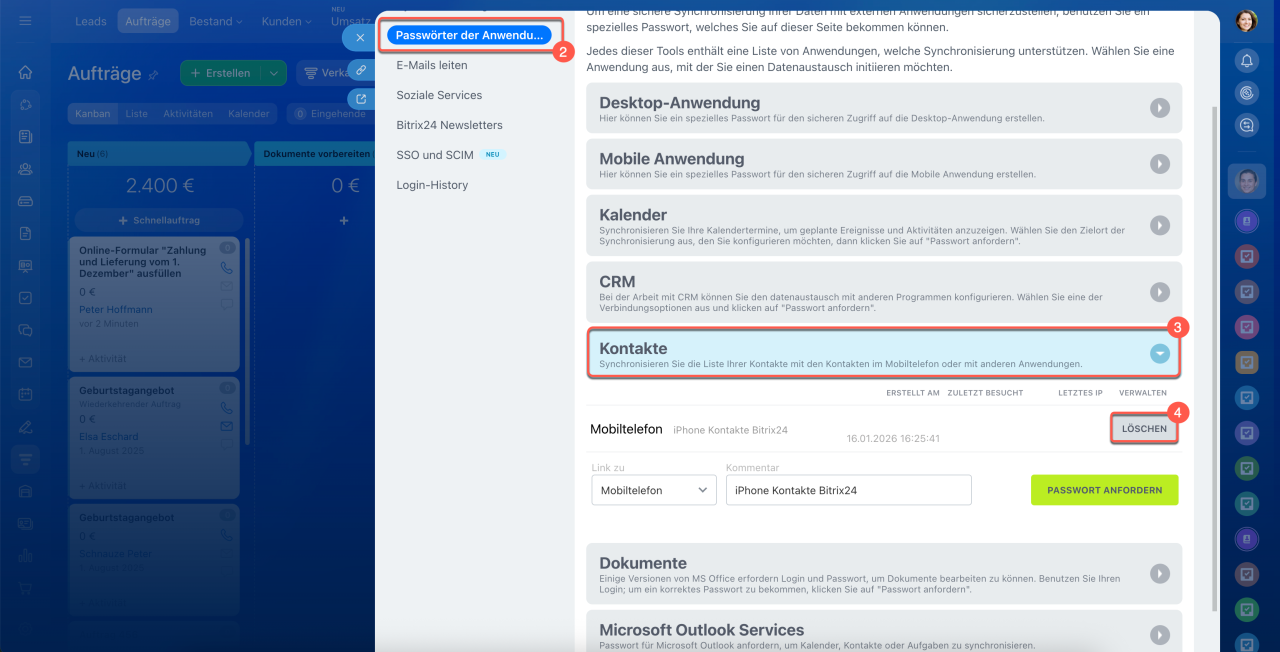Select Passwörter der Anwendungen menu item

[469, 35]
